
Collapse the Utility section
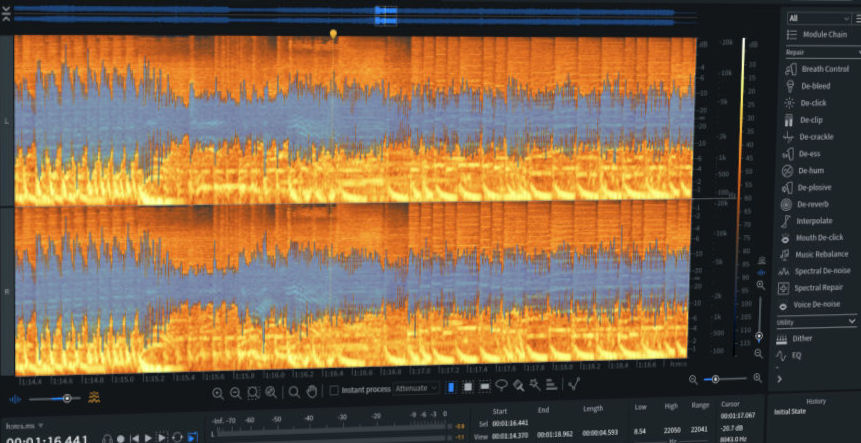click(x=851, y=321)
